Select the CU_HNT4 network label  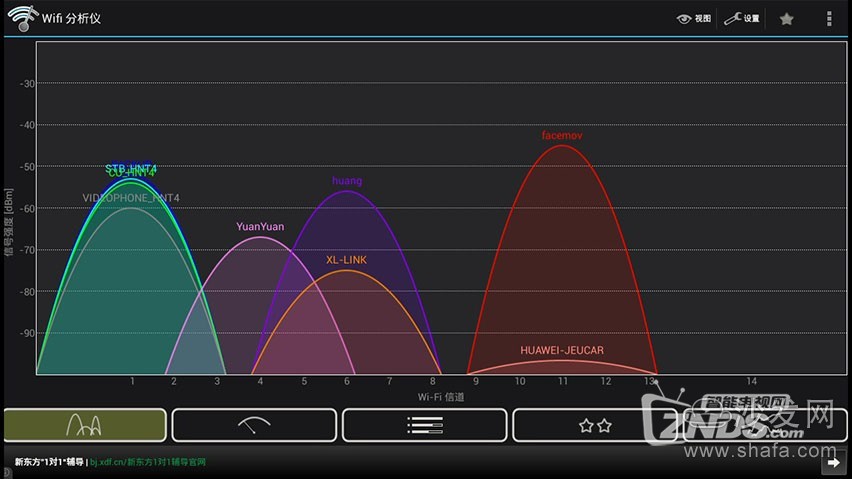tap(131, 173)
